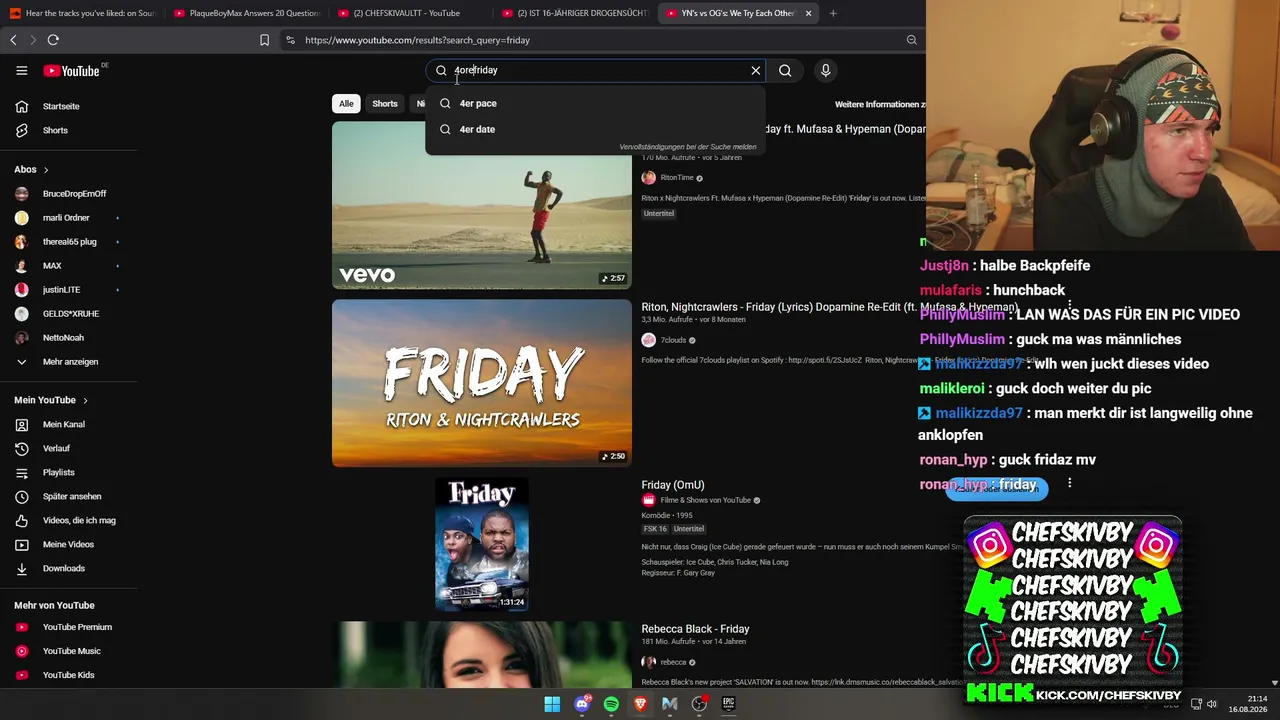
Task: Open Shorts in the sidebar
Action: [x=55, y=130]
